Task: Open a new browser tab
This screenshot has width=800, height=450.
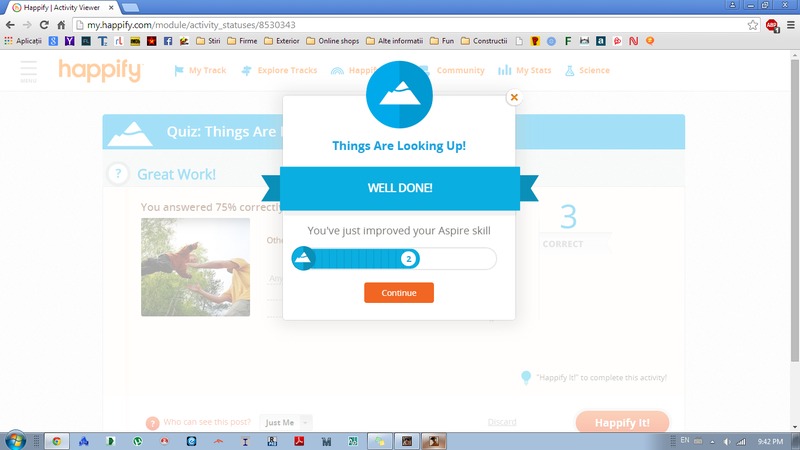Action: point(131,8)
